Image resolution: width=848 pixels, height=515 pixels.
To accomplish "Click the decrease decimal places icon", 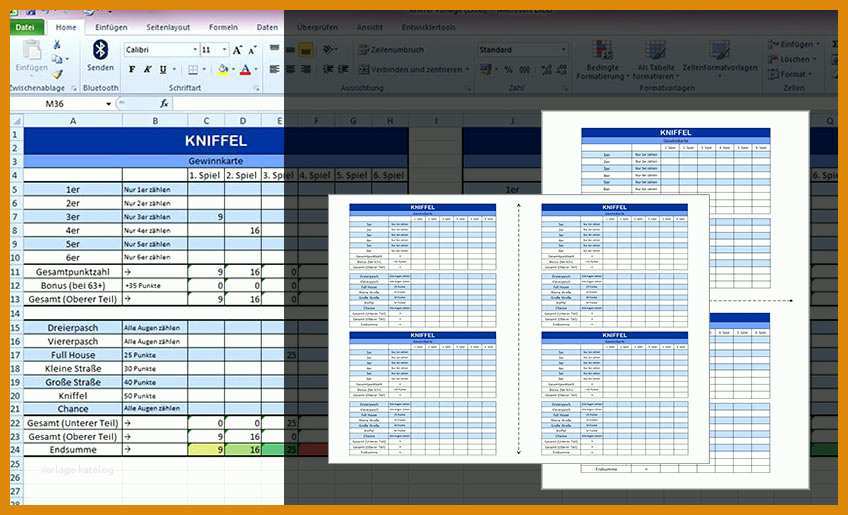I will point(562,70).
